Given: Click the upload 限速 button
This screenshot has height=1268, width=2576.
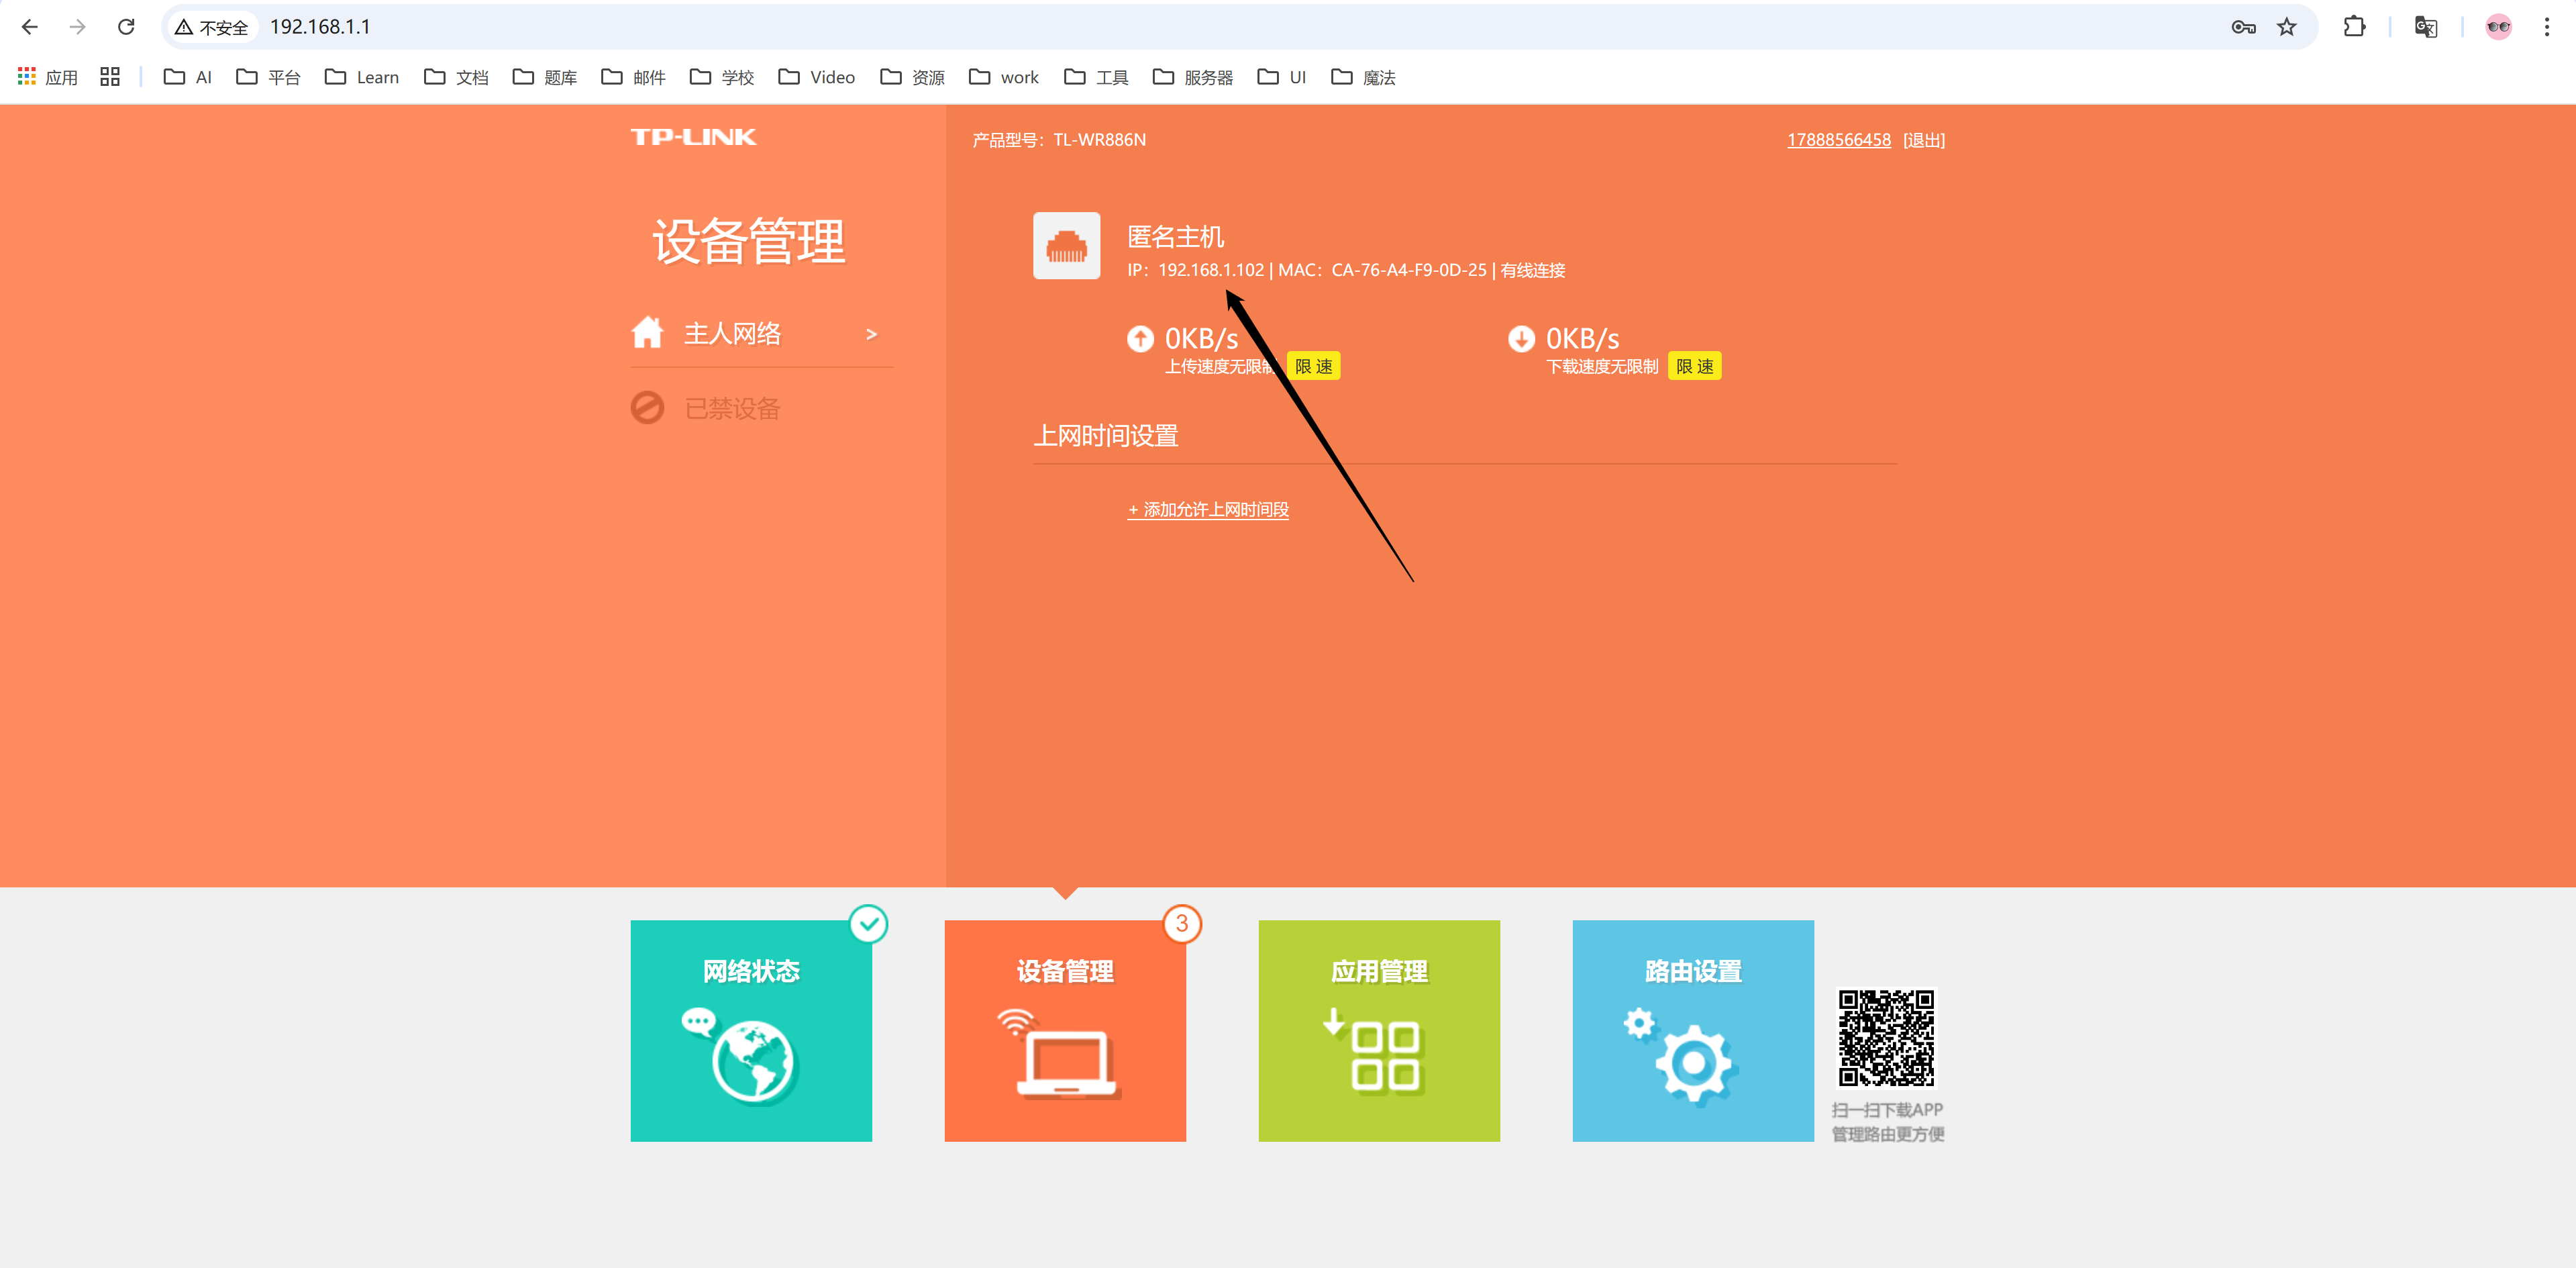Looking at the screenshot, I should click(1313, 366).
